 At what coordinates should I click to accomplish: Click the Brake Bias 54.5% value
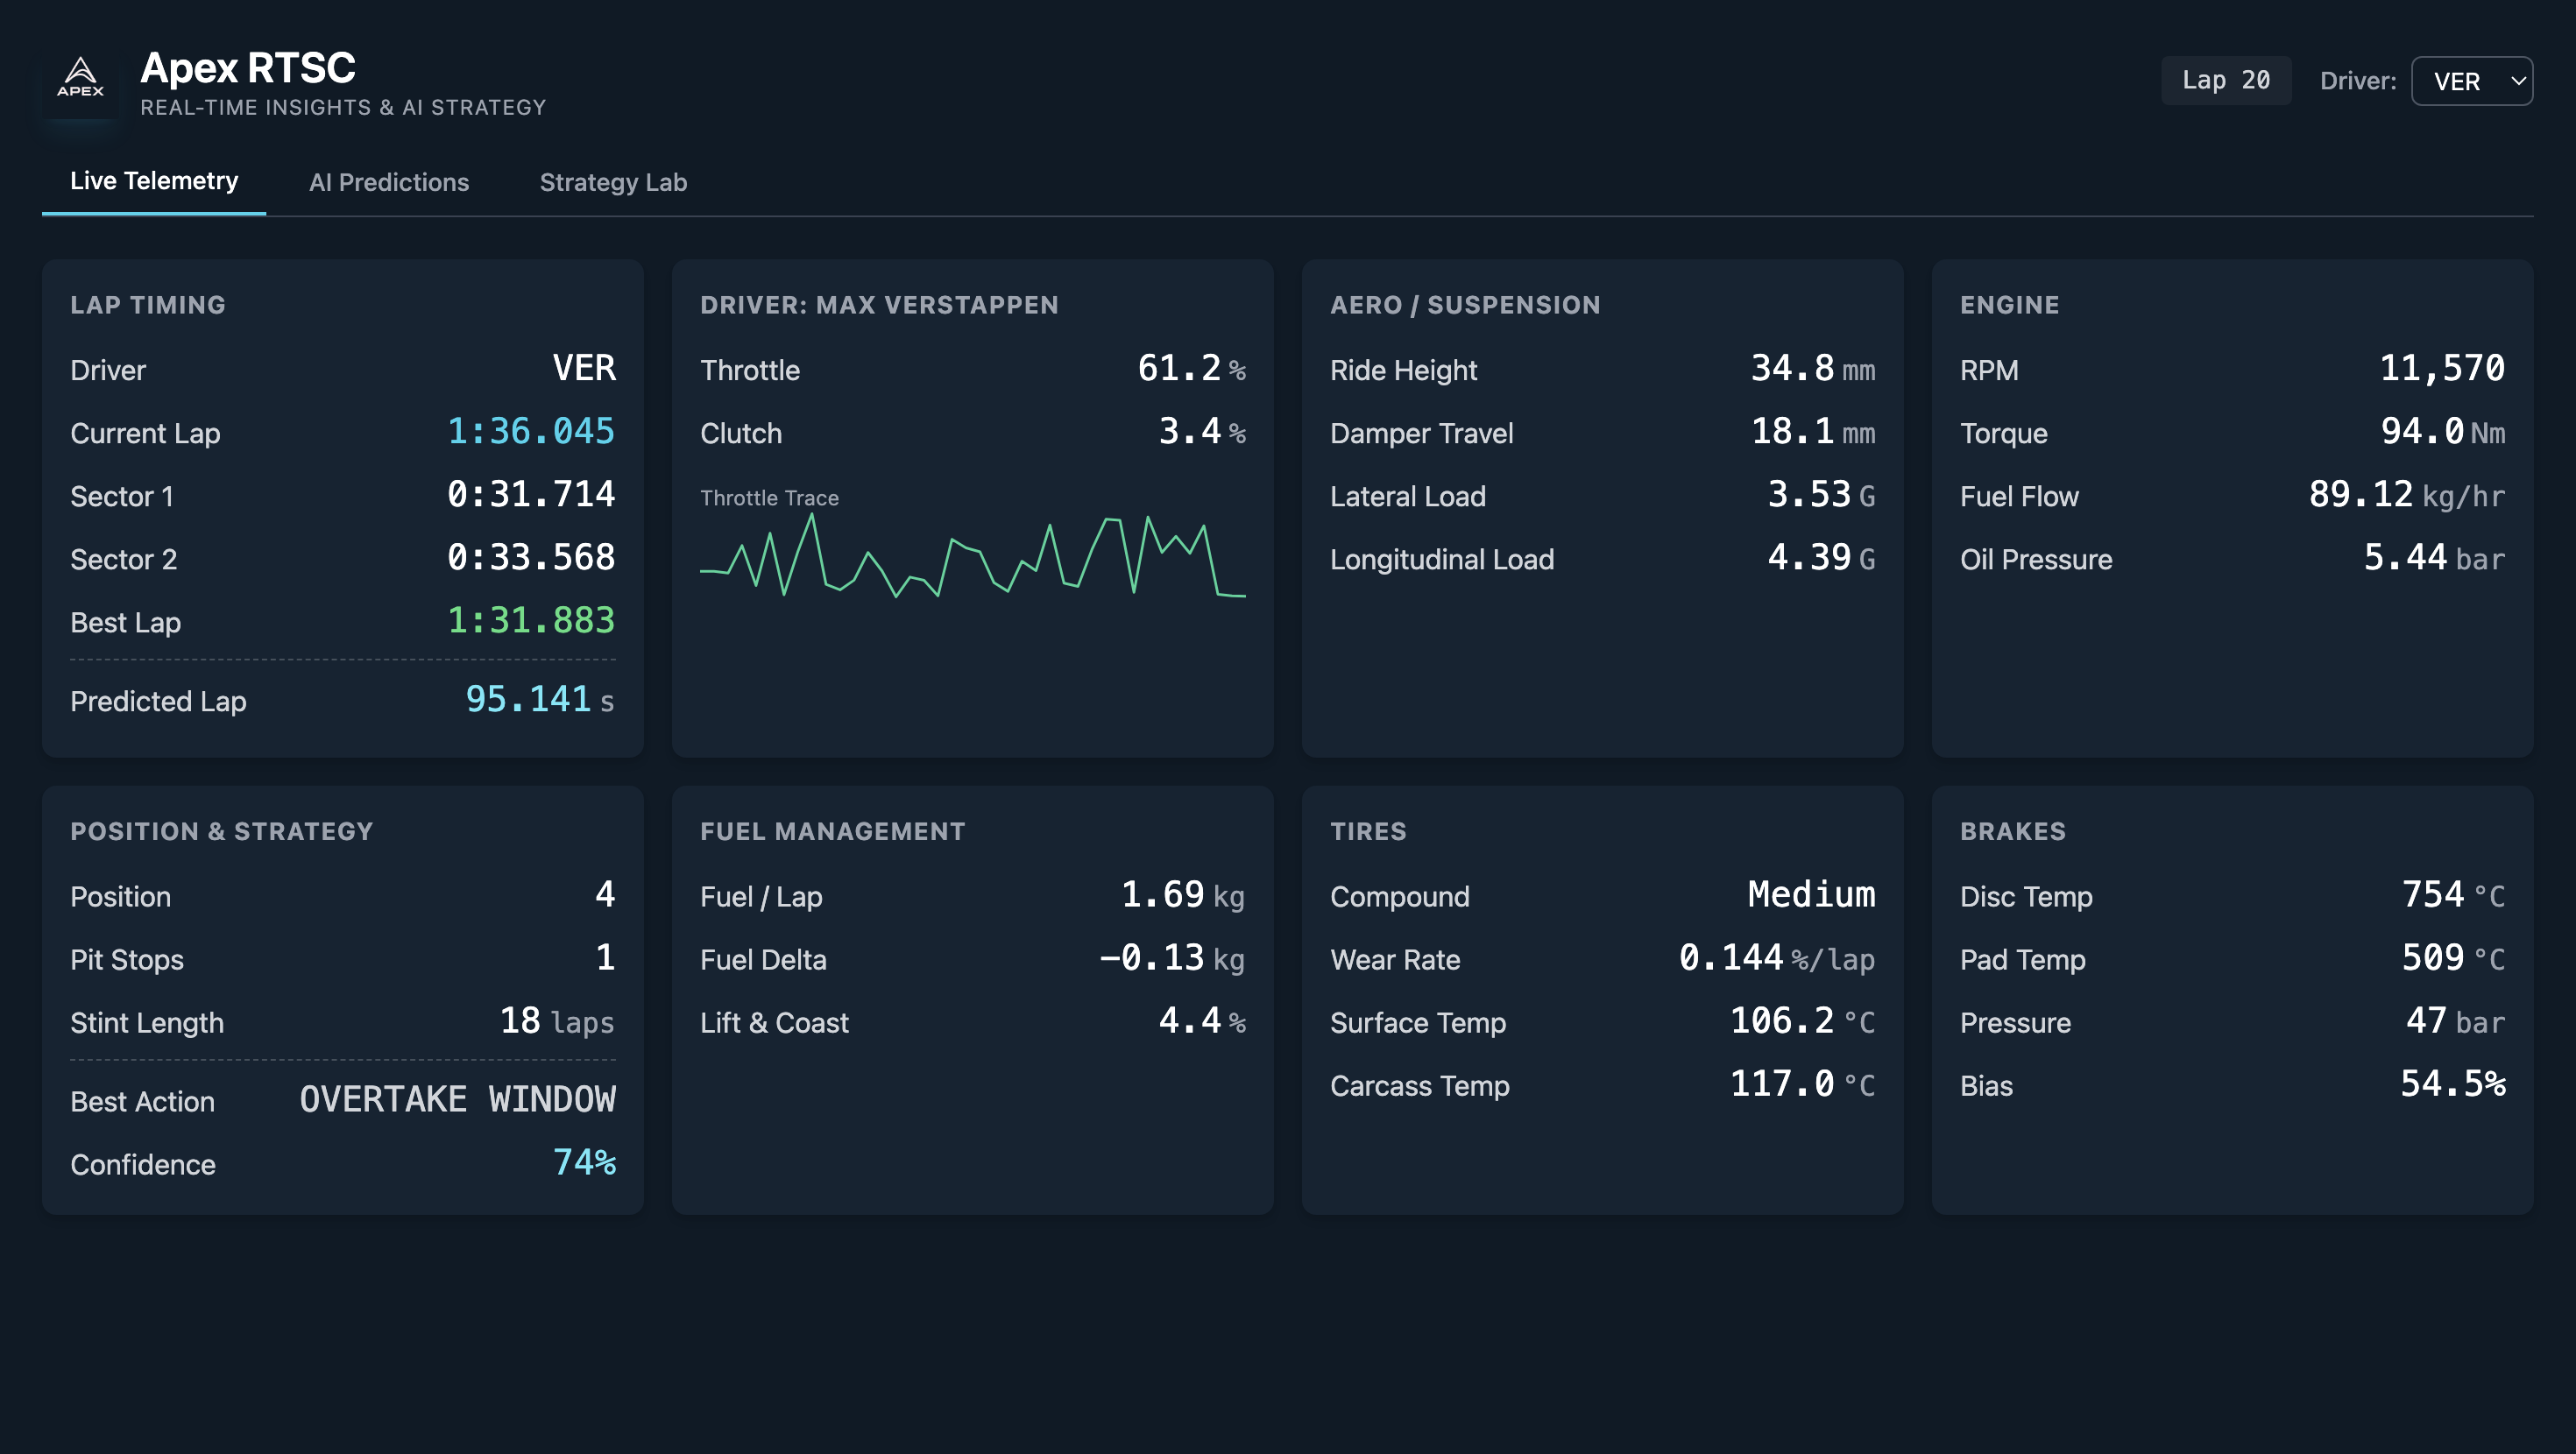coord(2452,1084)
